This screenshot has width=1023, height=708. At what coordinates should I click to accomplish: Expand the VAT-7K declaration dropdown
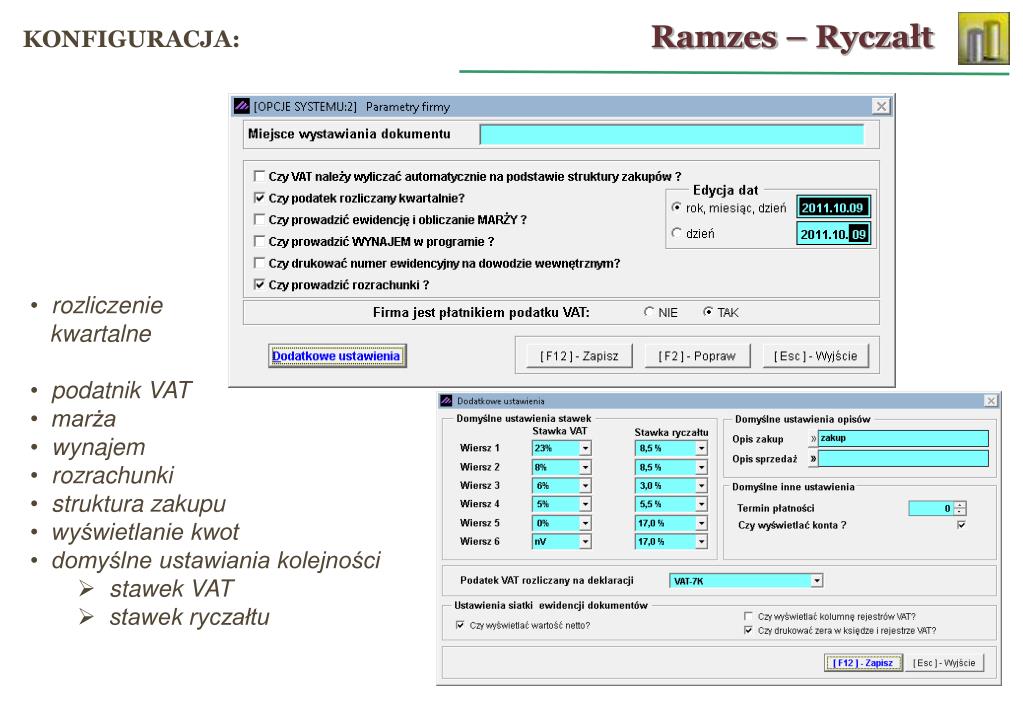[817, 581]
